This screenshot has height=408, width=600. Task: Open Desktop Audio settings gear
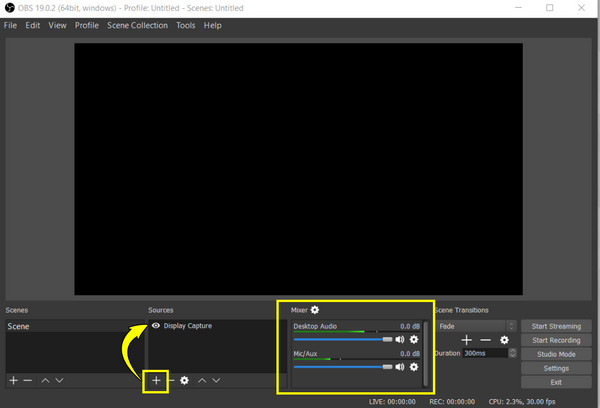414,339
